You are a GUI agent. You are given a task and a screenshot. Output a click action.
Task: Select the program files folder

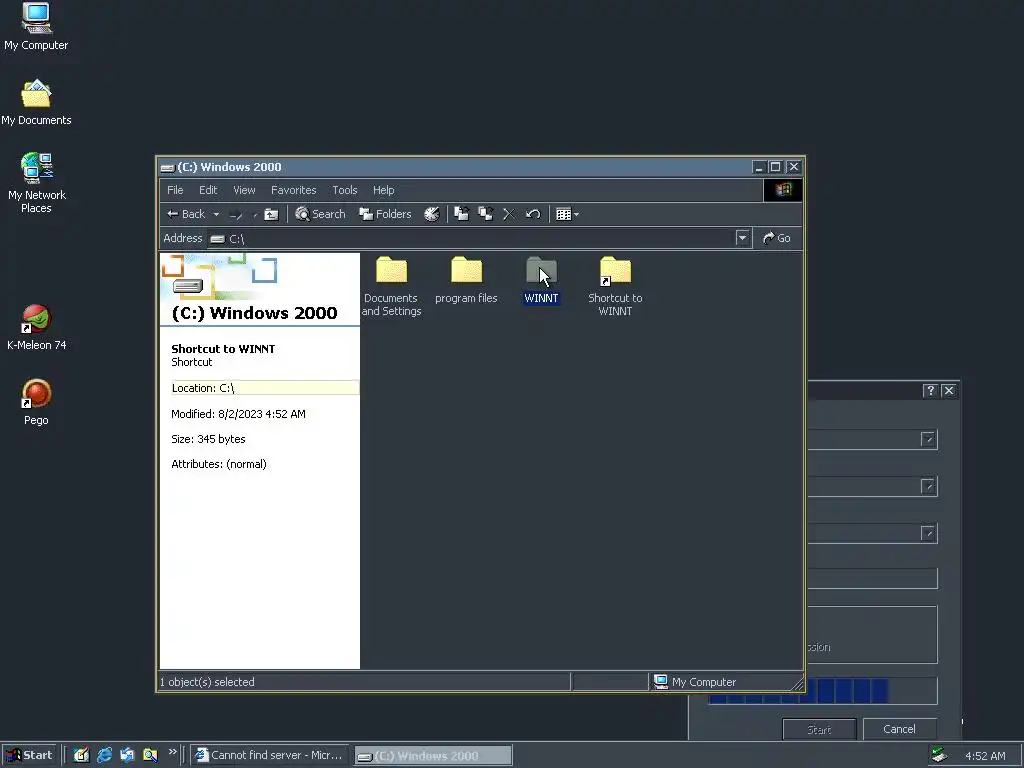pyautogui.click(x=466, y=281)
